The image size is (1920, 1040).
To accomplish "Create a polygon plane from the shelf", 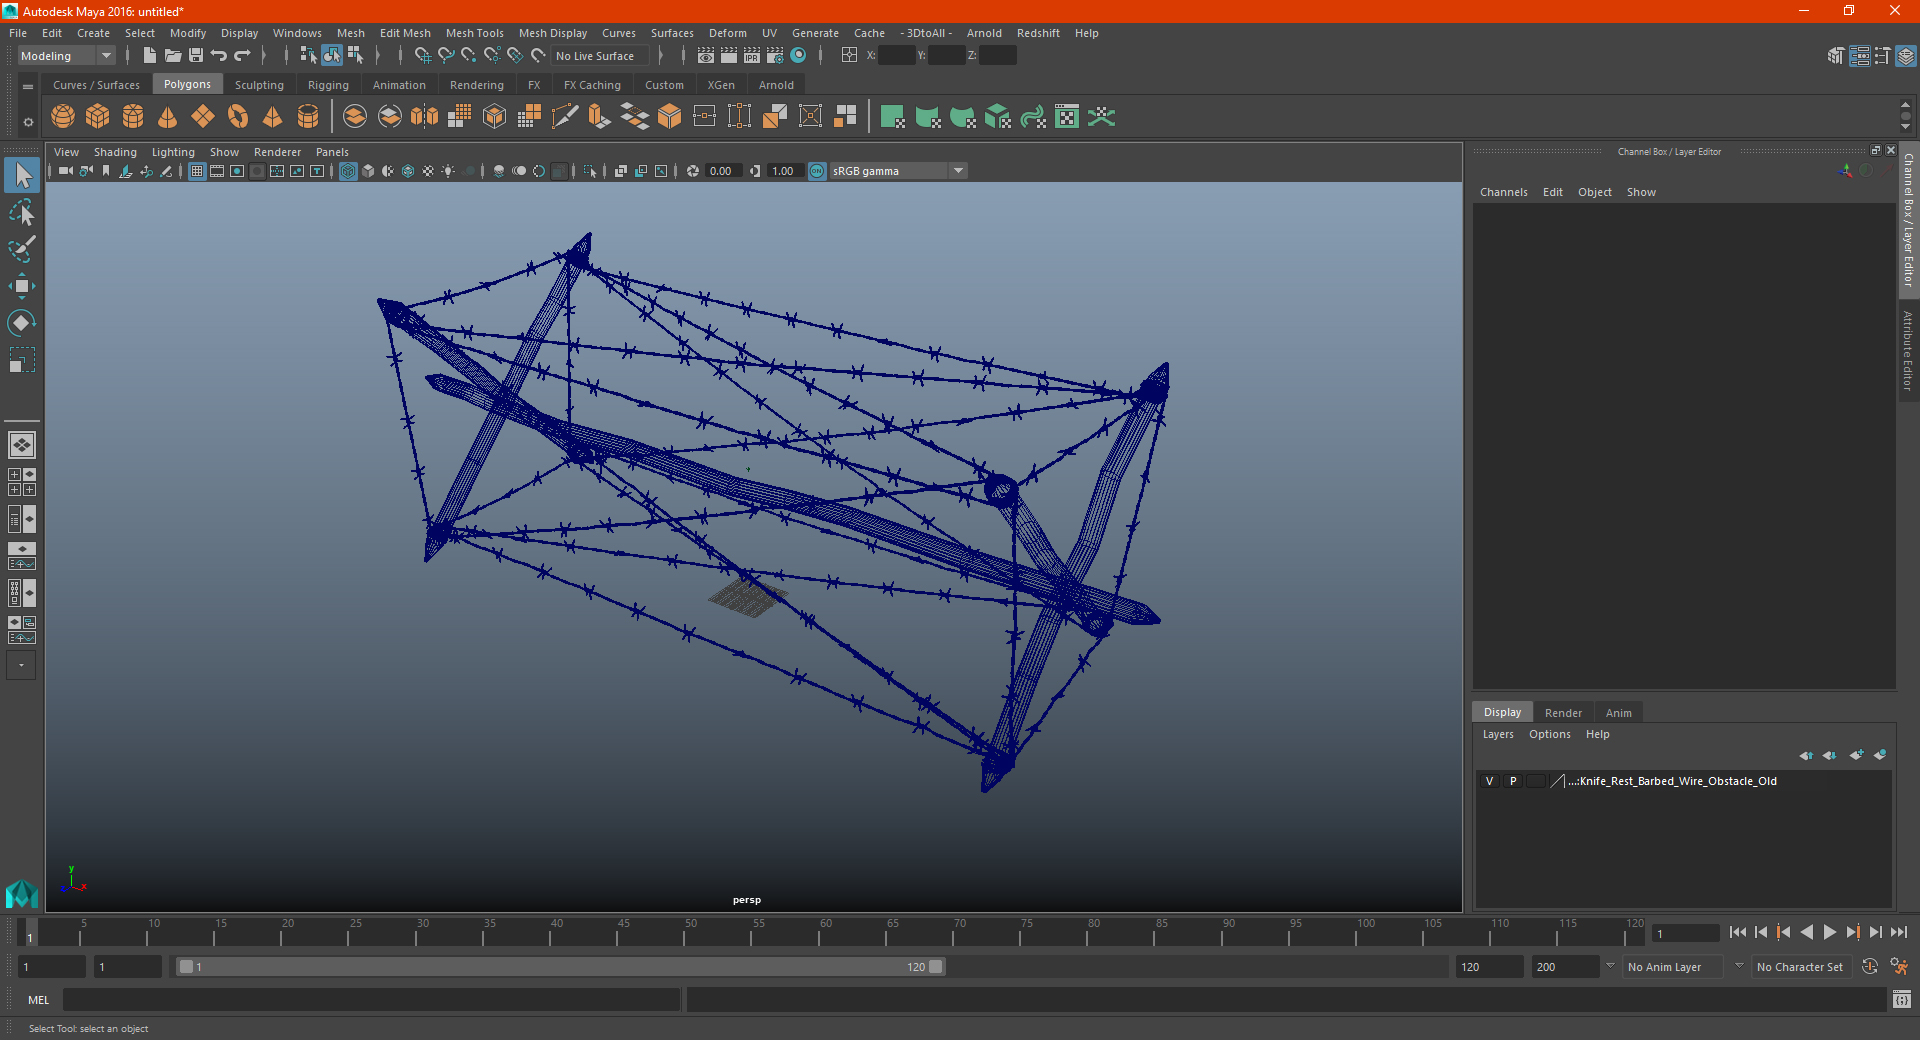I will click(x=203, y=117).
